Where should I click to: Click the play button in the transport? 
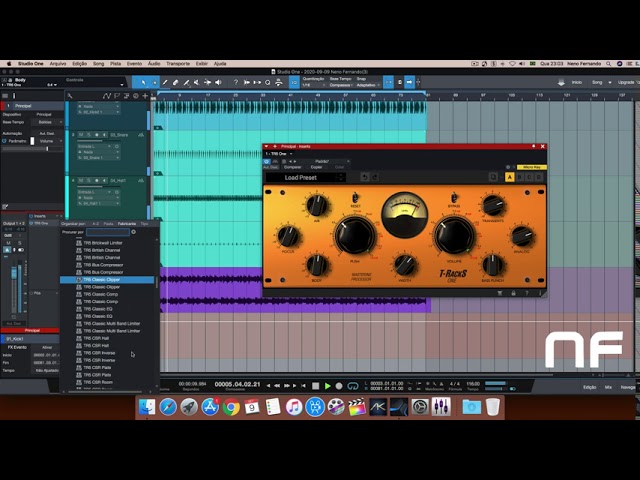click(x=327, y=386)
